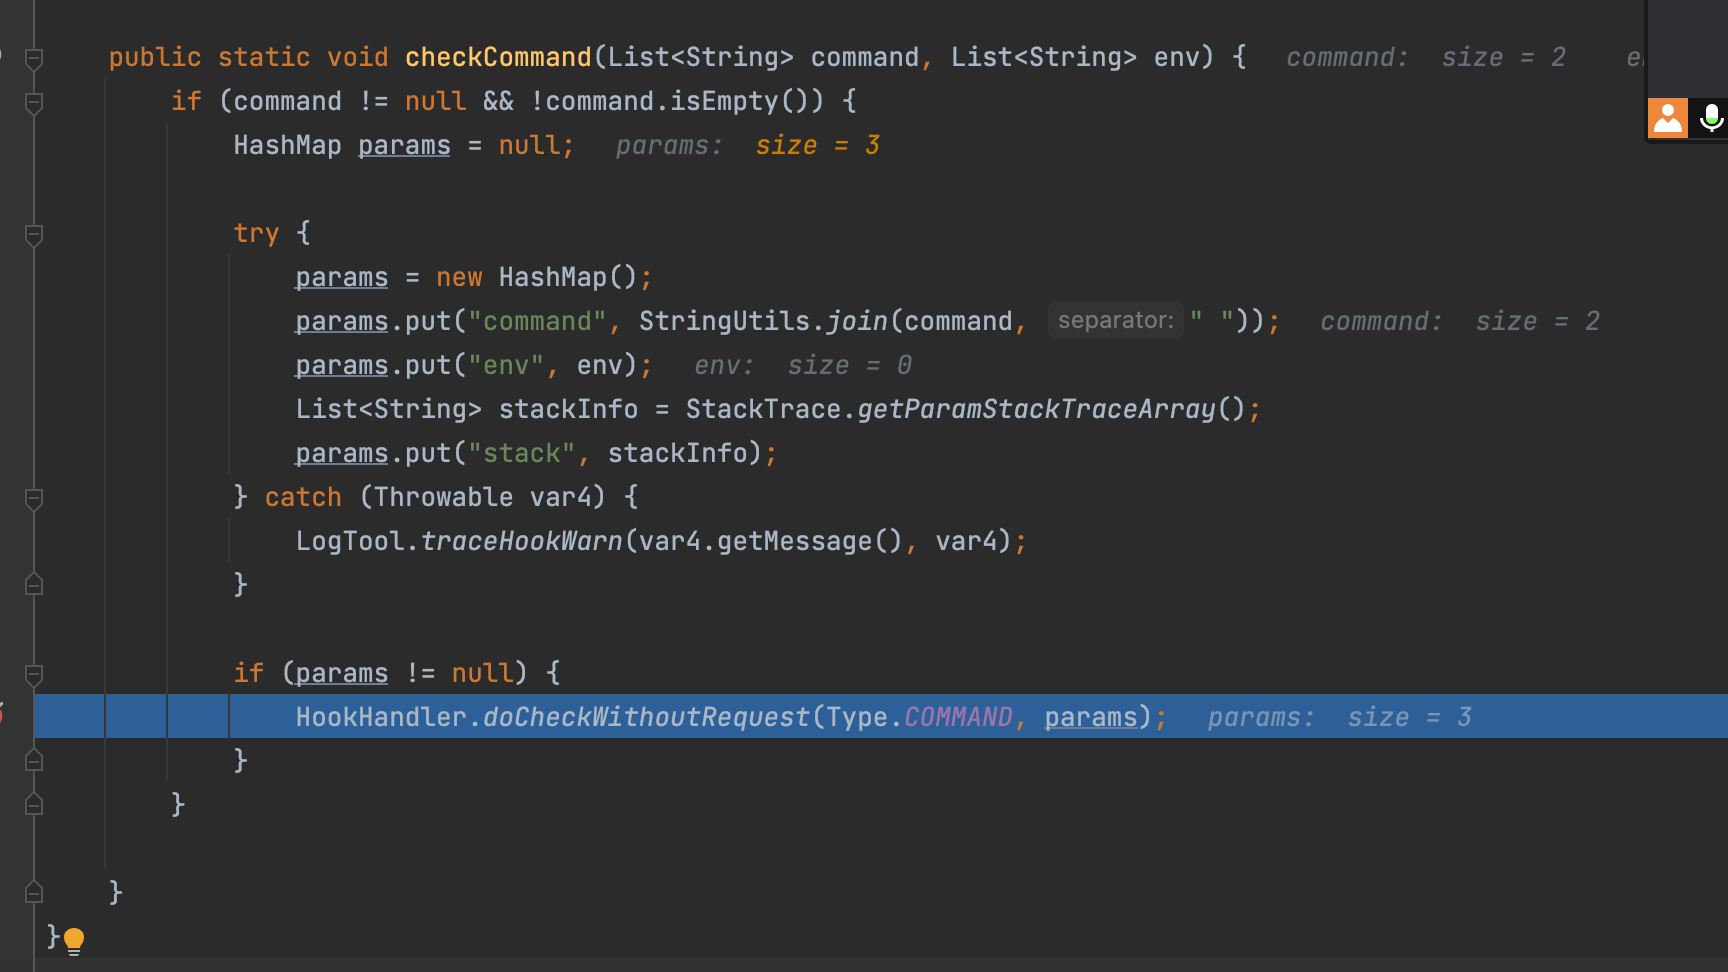This screenshot has height=972, width=1728.
Task: Fold the 'if (command != null' block
Action: [34, 103]
